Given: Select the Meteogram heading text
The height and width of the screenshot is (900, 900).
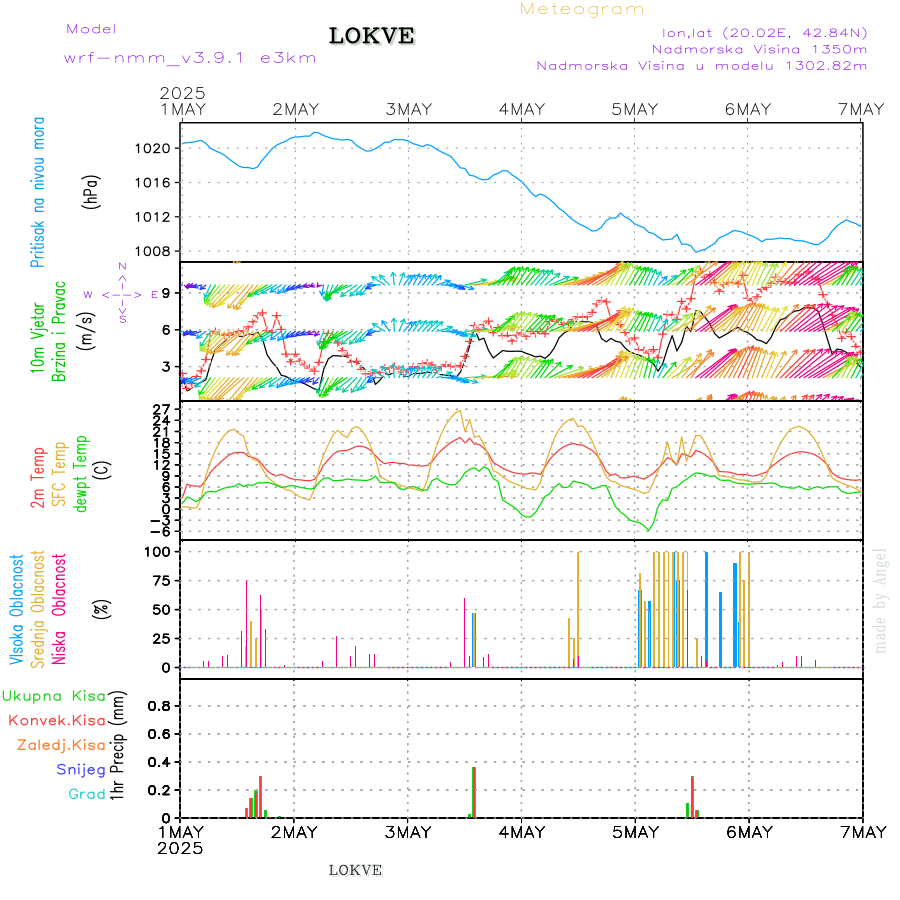Looking at the screenshot, I should [582, 9].
